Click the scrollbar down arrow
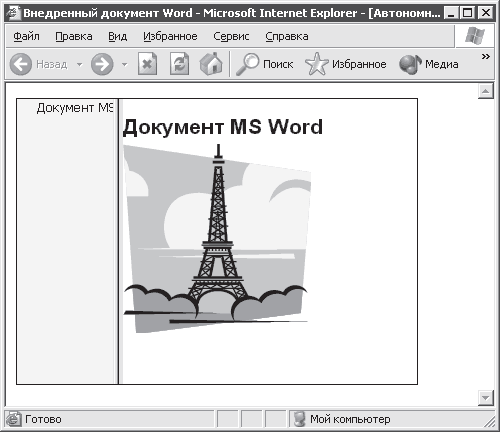This screenshot has width=500, height=432. pyautogui.click(x=486, y=398)
